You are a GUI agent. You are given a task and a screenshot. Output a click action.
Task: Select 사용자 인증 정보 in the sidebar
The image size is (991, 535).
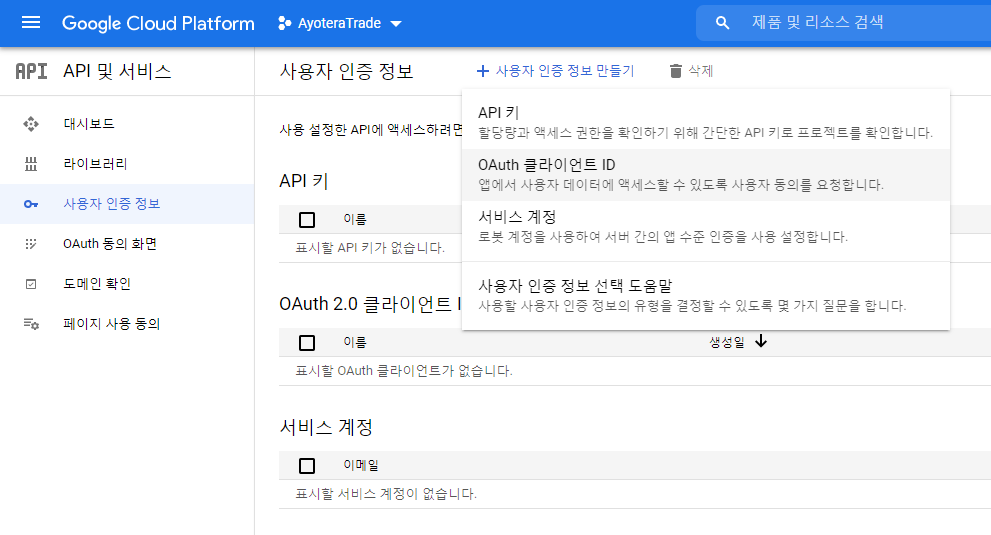pyautogui.click(x=127, y=204)
